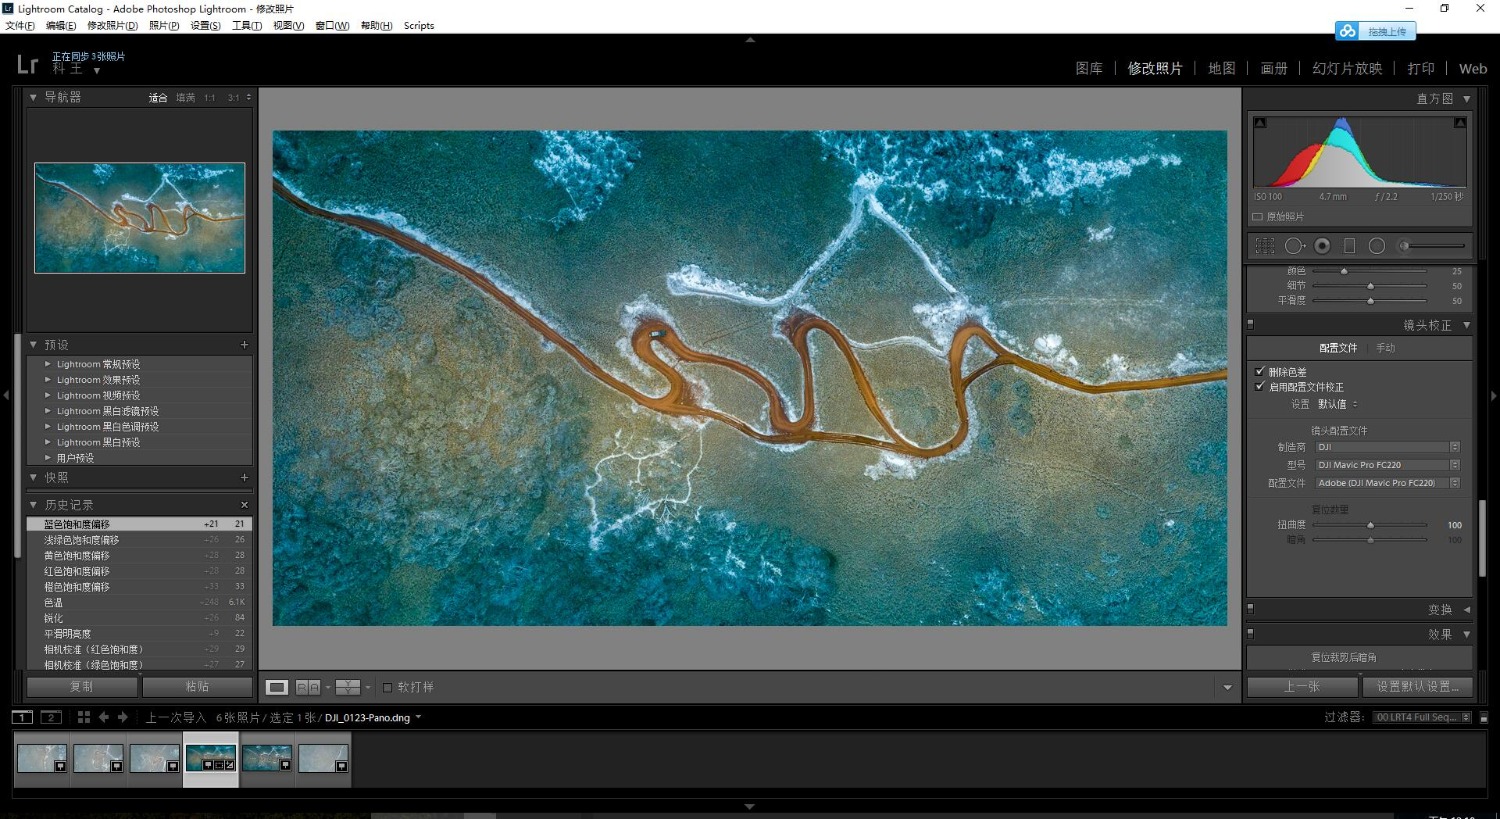Expand the Lightroom 常规预设 folder
Image resolution: width=1500 pixels, height=819 pixels.
point(47,364)
